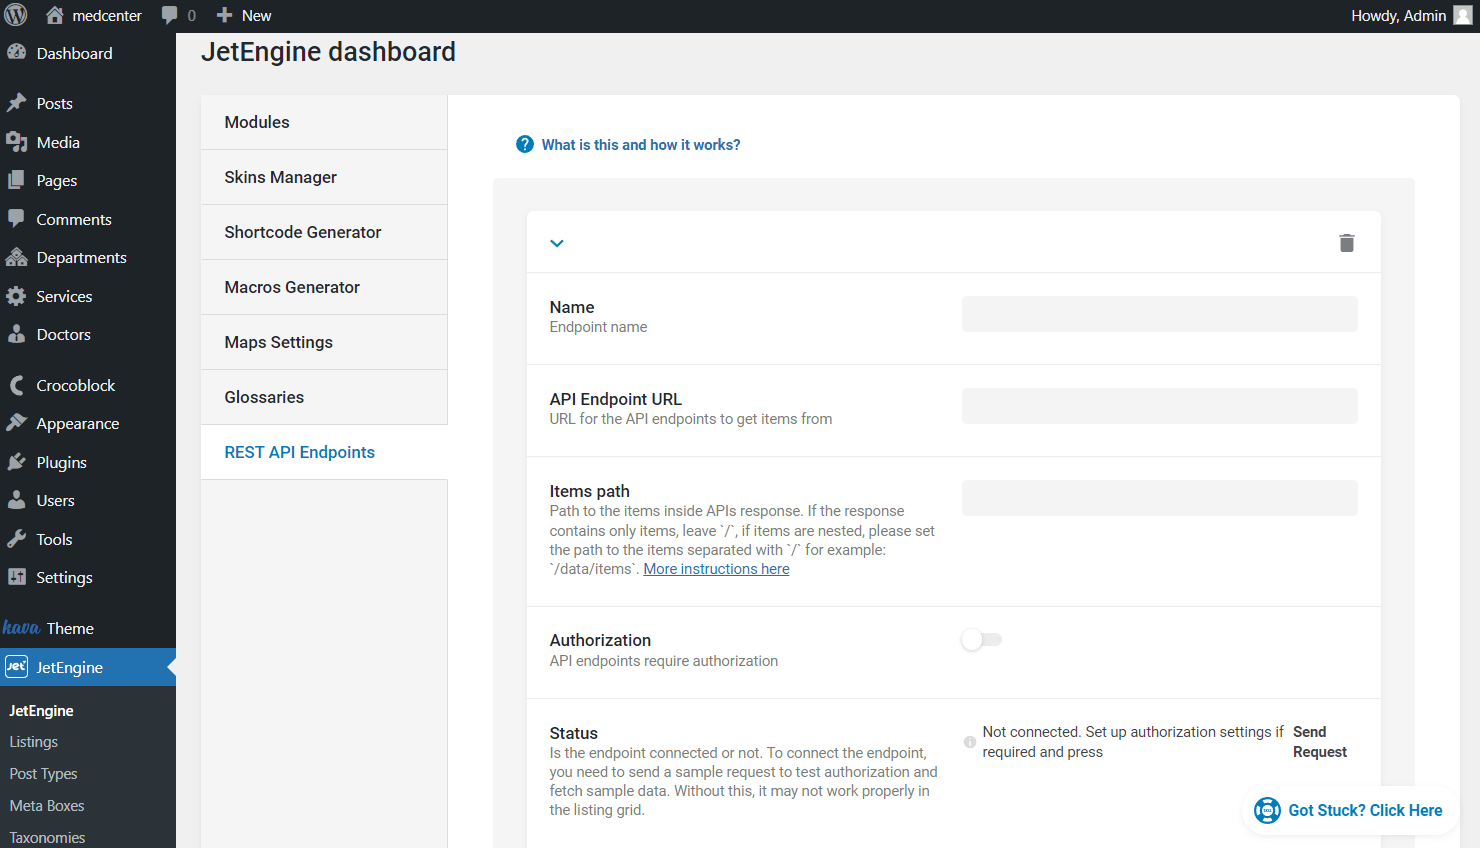1480x848 pixels.
Task: Click inside the API Endpoint URL field
Action: [1159, 405]
